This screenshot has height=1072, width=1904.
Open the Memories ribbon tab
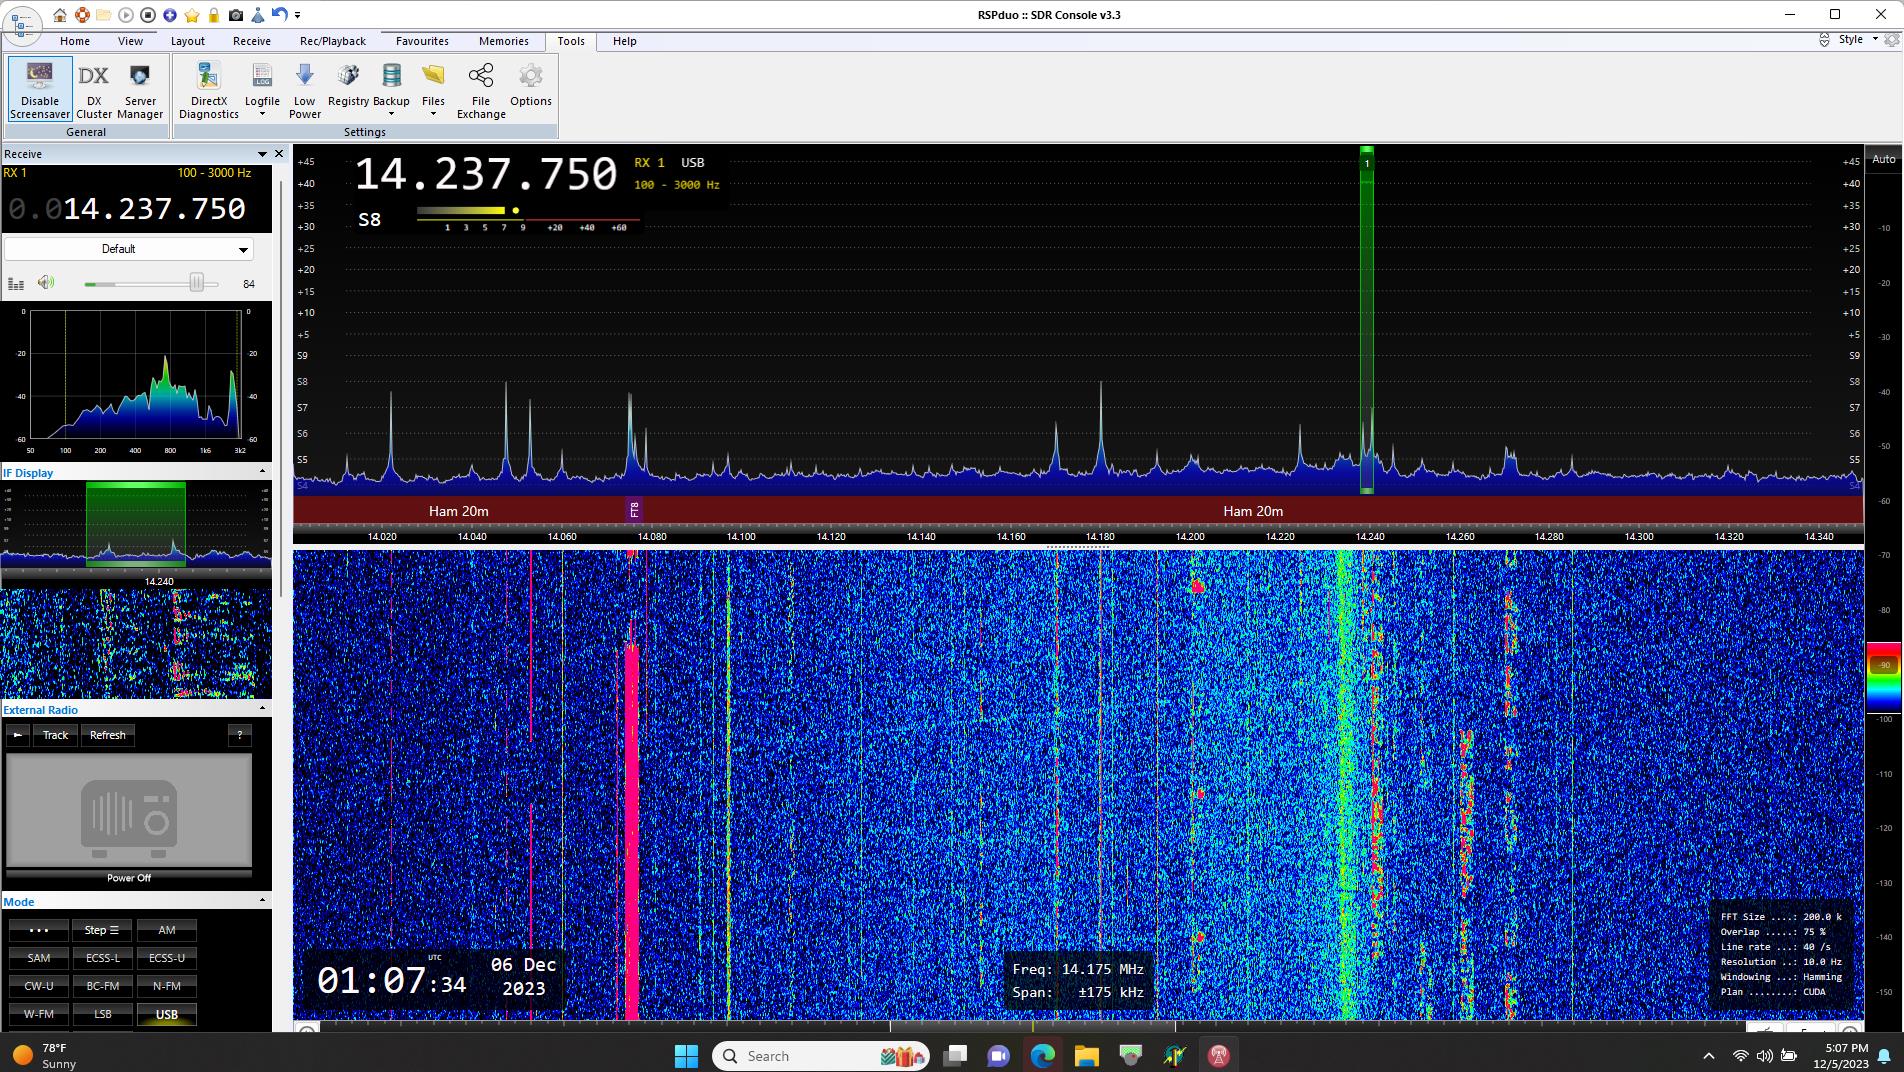point(503,41)
